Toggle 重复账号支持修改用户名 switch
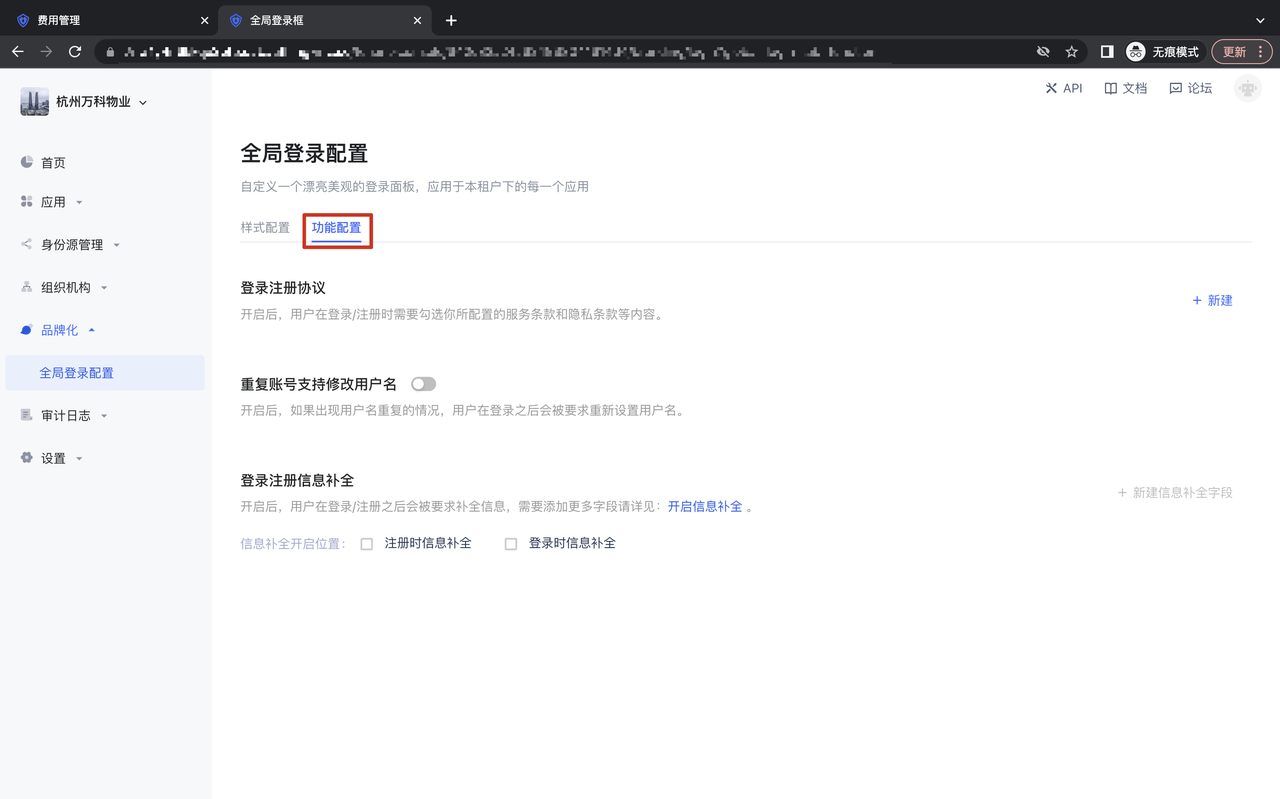 [x=423, y=384]
